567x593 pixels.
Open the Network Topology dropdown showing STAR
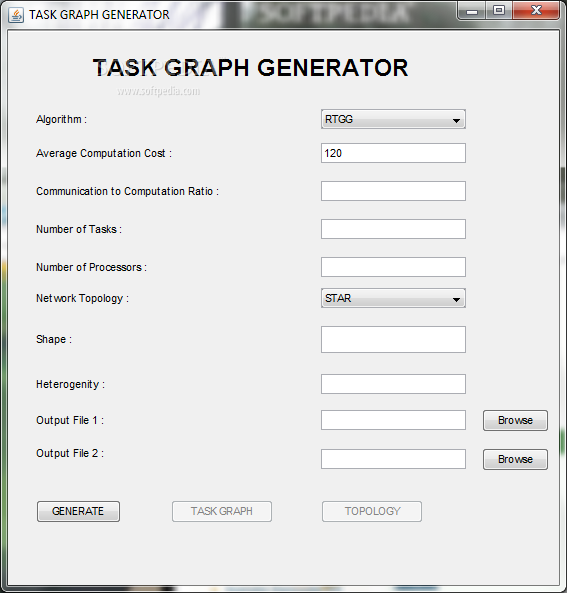coord(393,298)
